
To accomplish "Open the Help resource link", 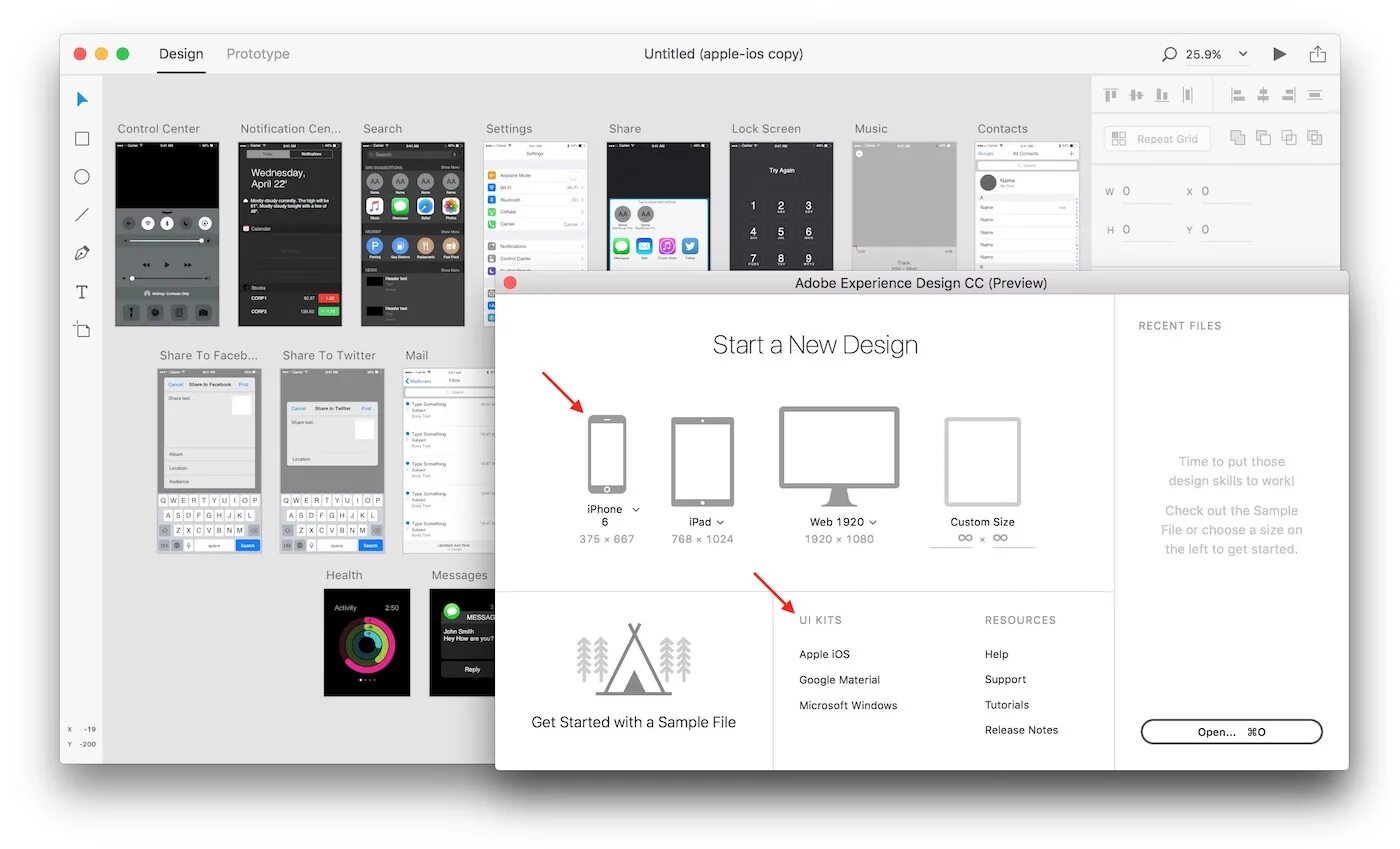I will coord(996,654).
